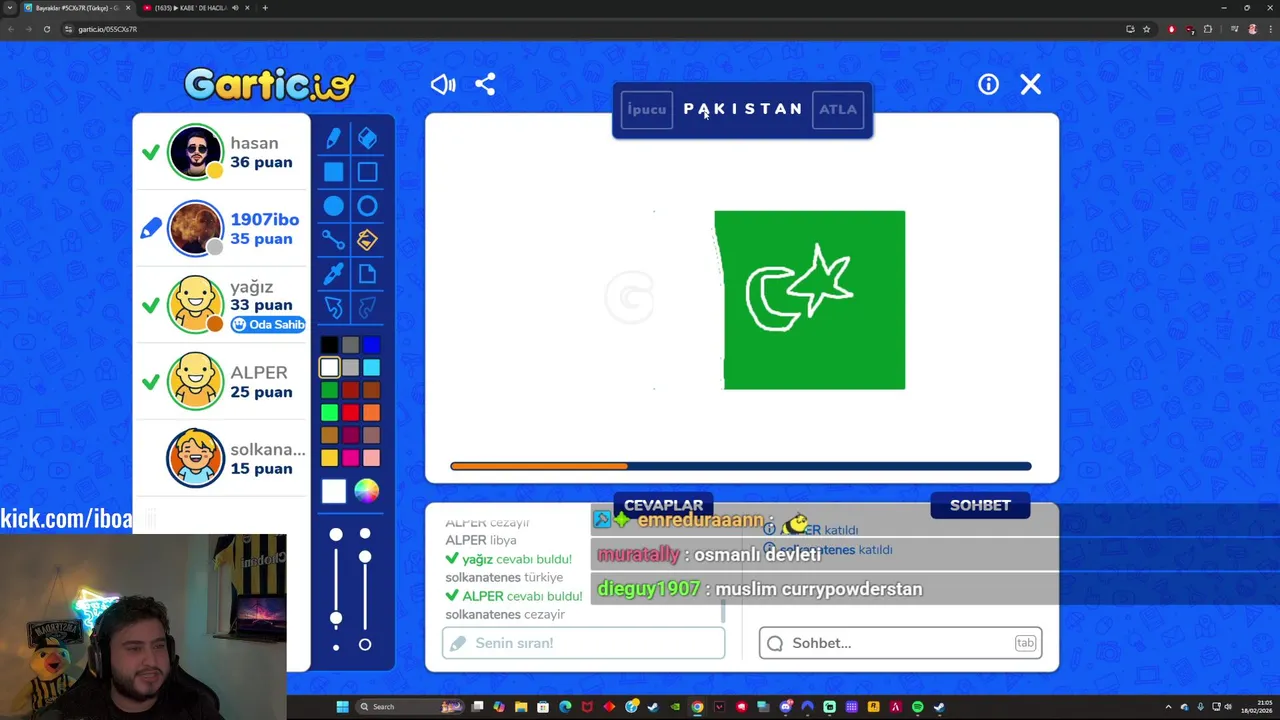Select player yağız avatar
The height and width of the screenshot is (720, 1280).
[195, 304]
